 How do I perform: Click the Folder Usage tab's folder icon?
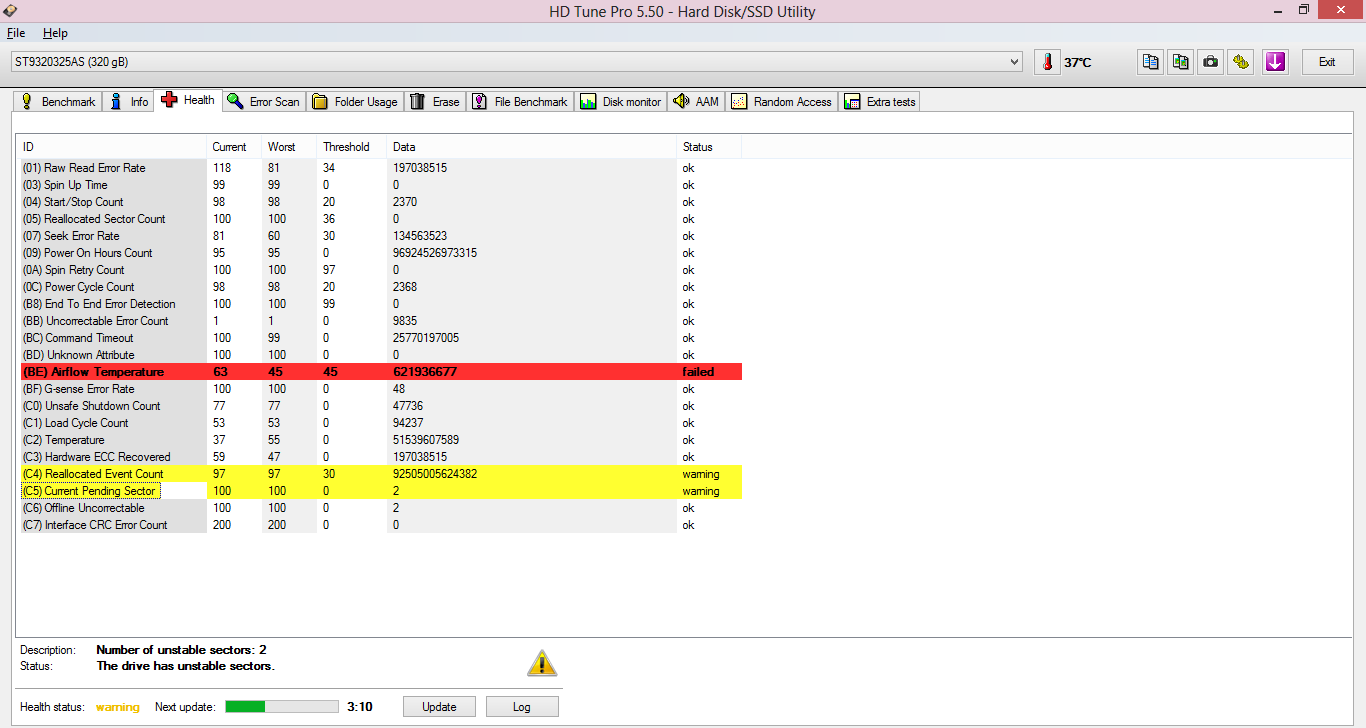pos(320,101)
